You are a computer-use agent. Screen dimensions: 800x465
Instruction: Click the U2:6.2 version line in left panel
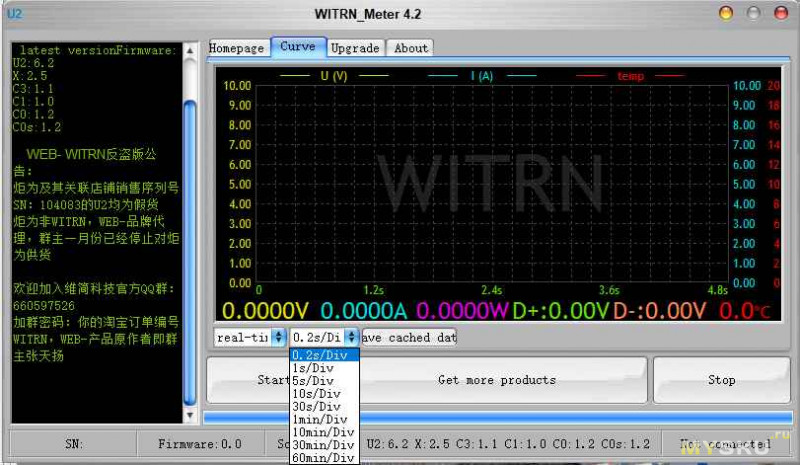pos(33,63)
